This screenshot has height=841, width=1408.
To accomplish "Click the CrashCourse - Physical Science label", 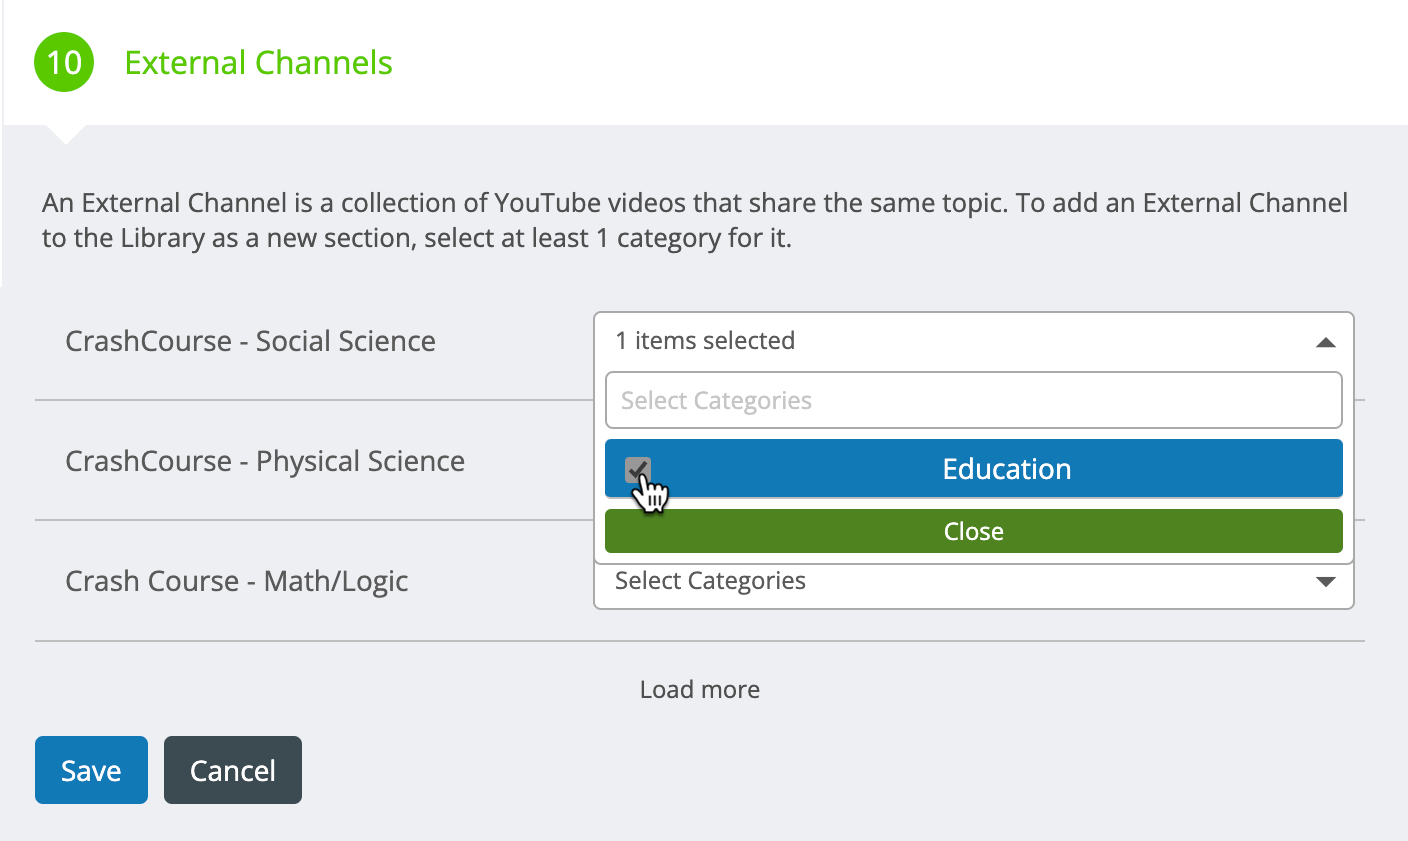I will [x=265, y=461].
